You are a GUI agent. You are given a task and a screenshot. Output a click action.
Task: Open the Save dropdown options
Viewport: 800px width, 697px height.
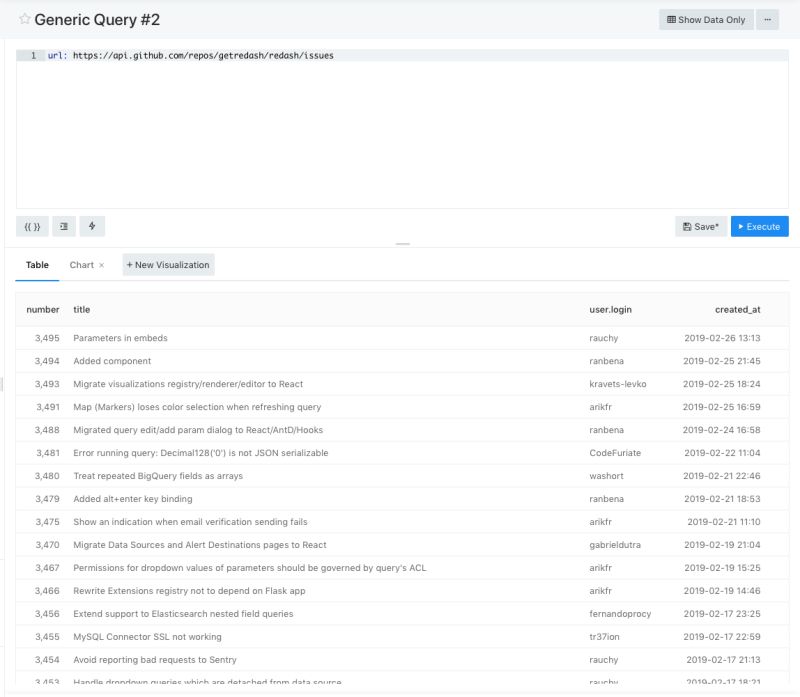click(715, 226)
